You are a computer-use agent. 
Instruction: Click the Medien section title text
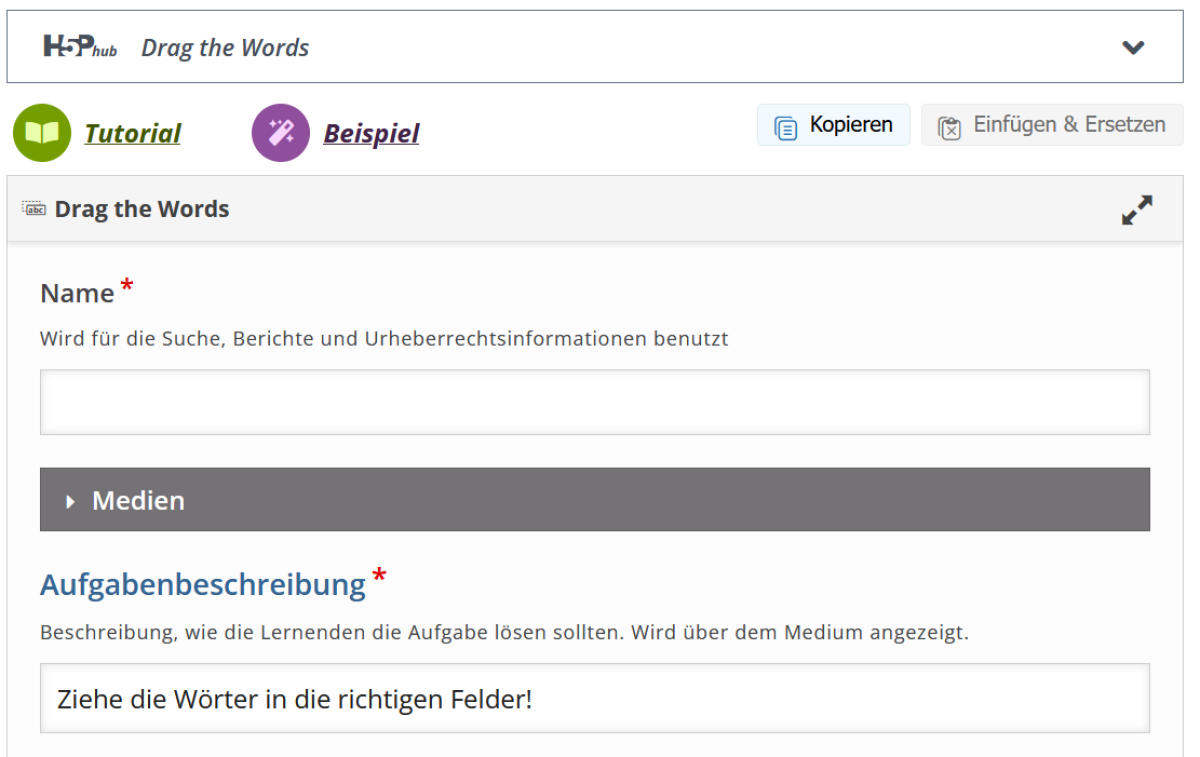click(x=138, y=500)
